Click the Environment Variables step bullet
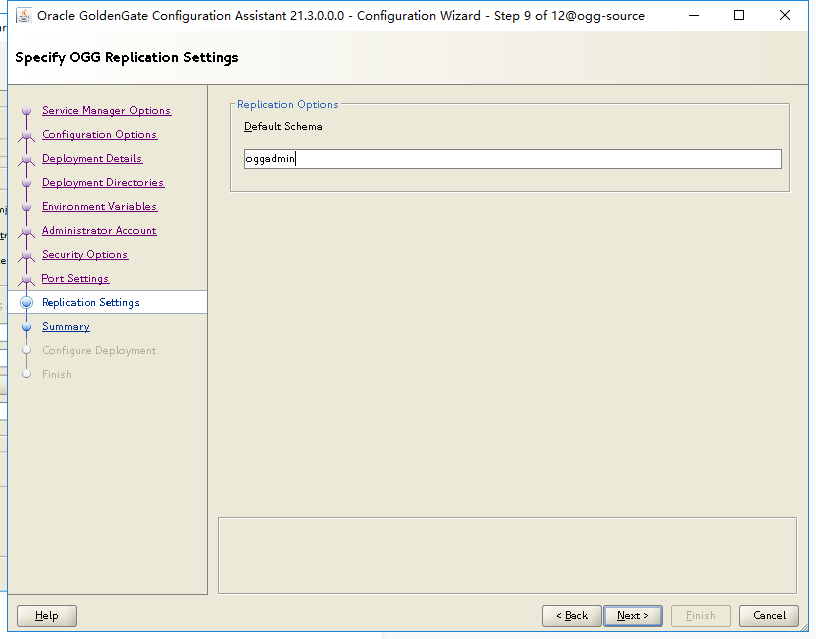 [27, 206]
